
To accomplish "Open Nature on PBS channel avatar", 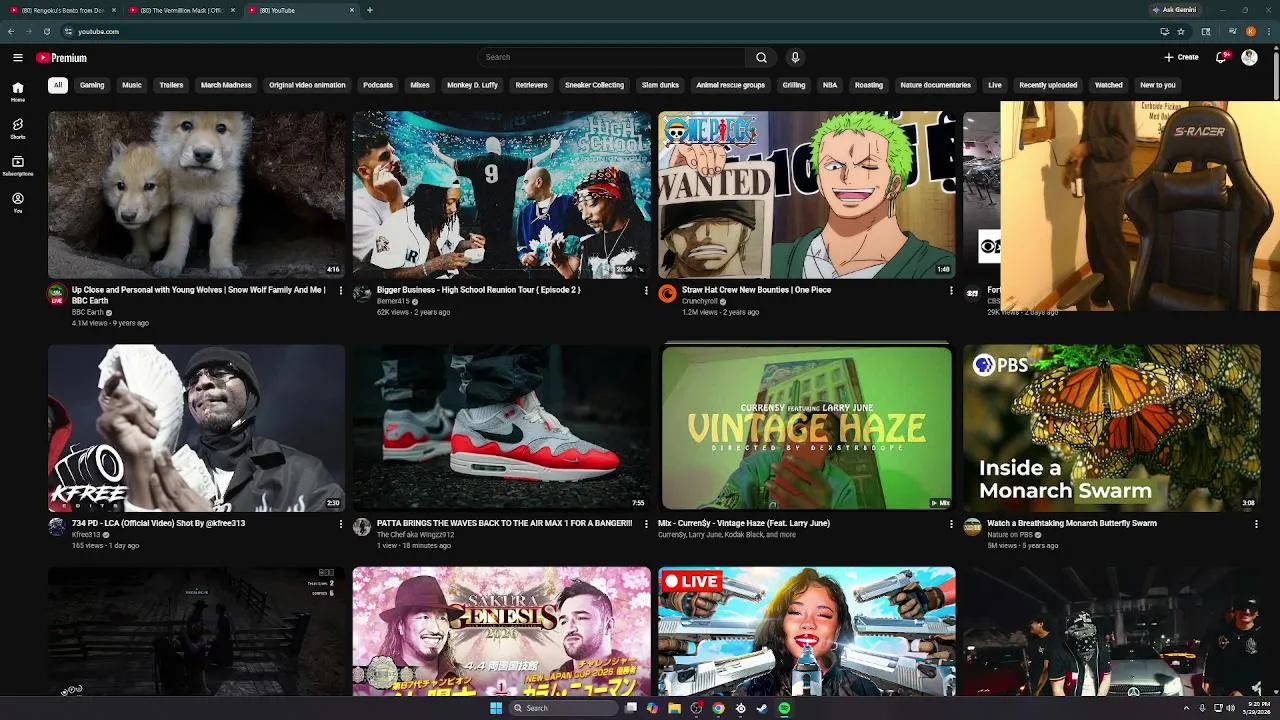I will 972,527.
